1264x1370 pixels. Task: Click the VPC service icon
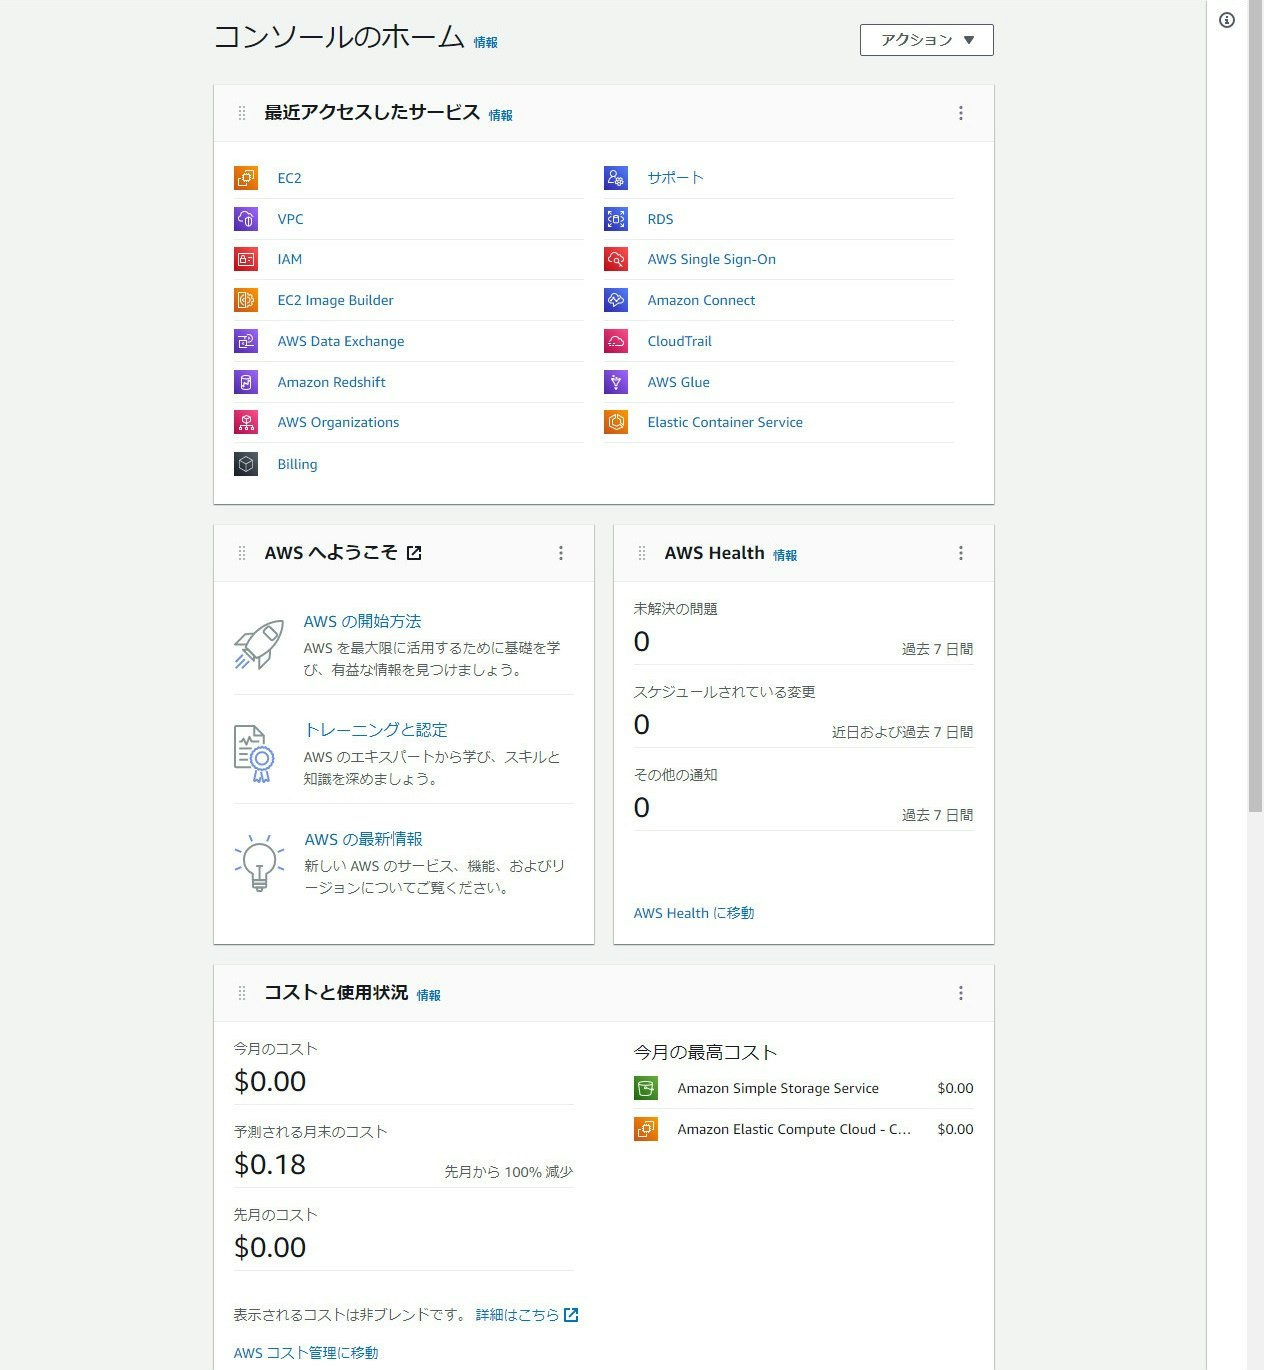246,219
